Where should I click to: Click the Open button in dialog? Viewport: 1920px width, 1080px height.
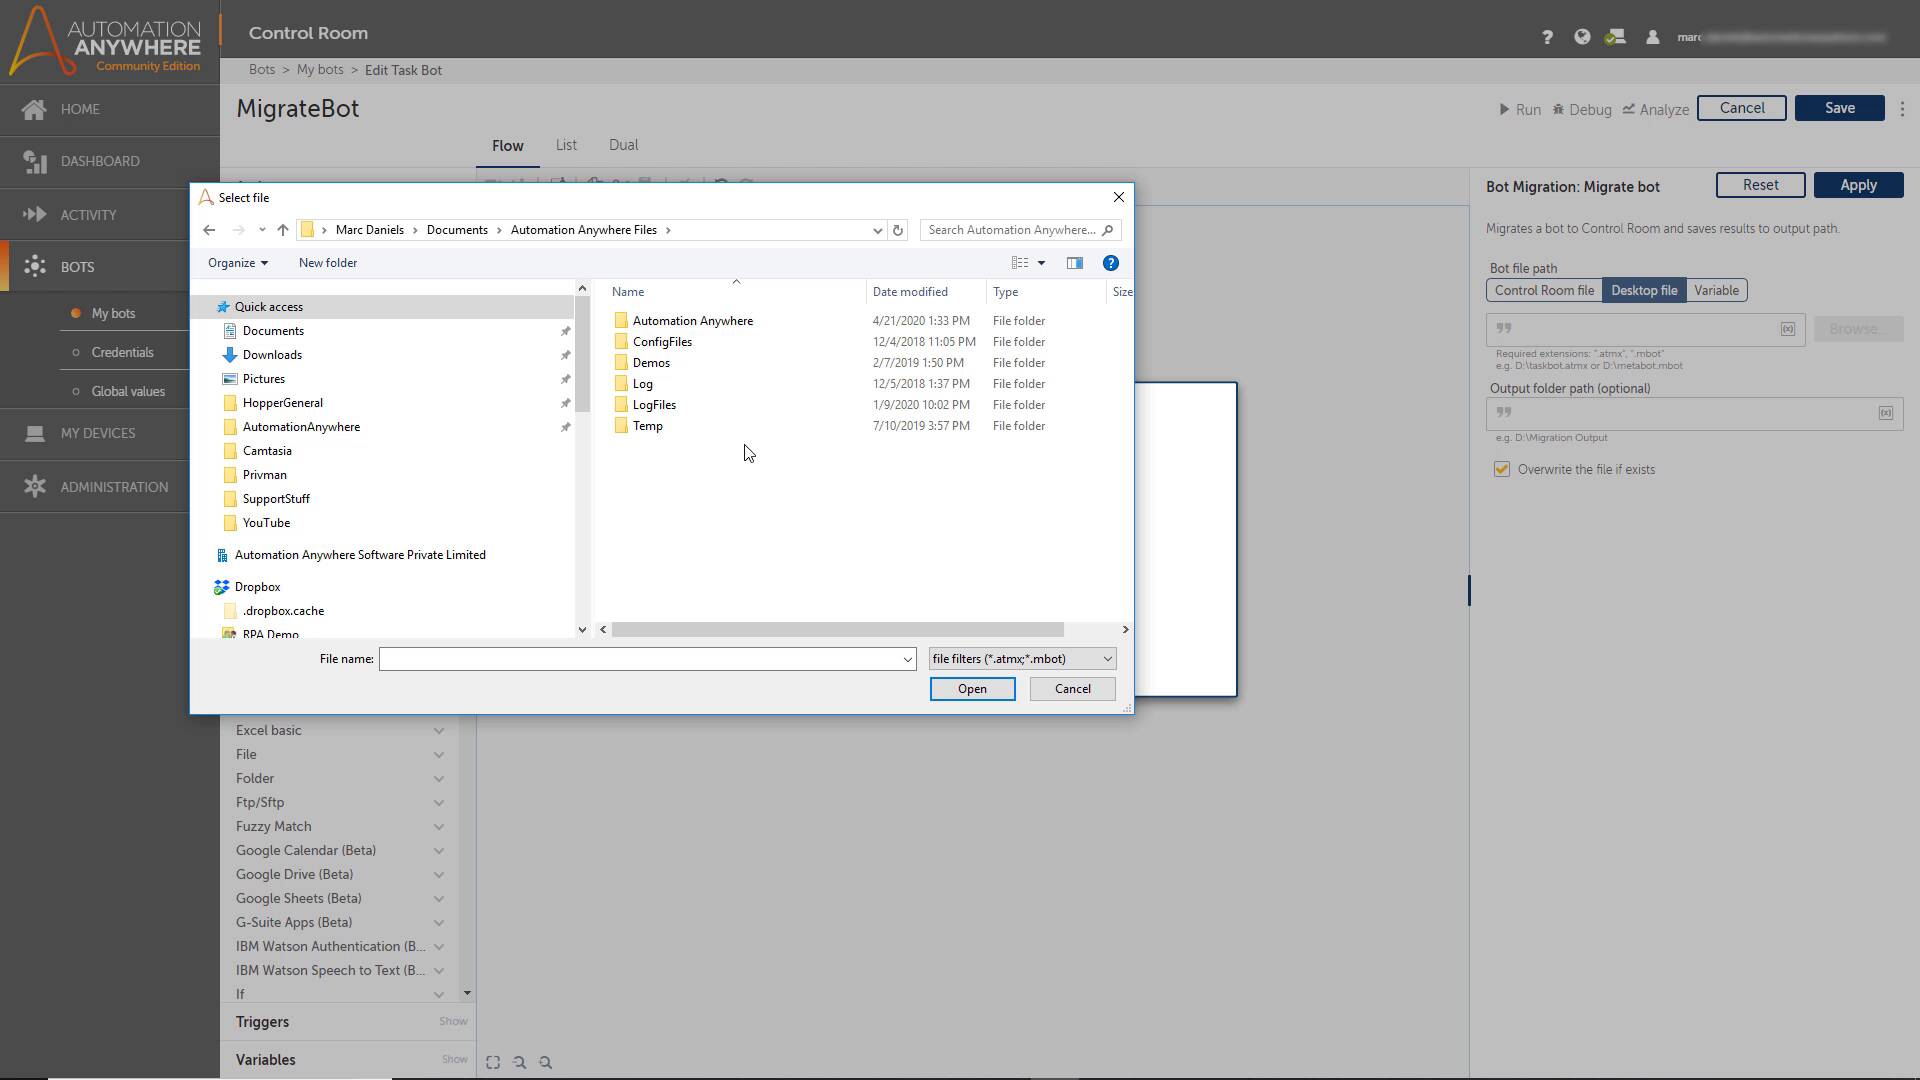[972, 689]
